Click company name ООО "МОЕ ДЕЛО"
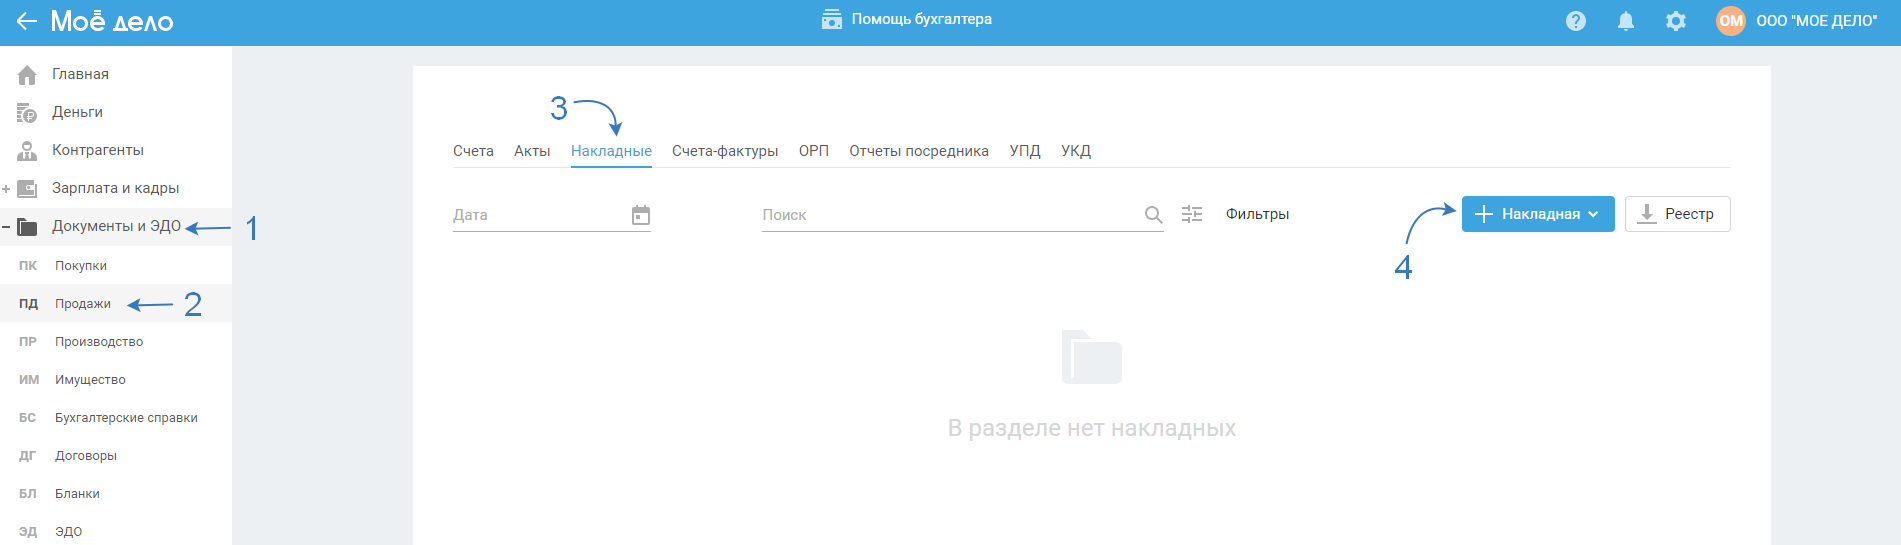Screen dimensions: 1901x545 1816,21
